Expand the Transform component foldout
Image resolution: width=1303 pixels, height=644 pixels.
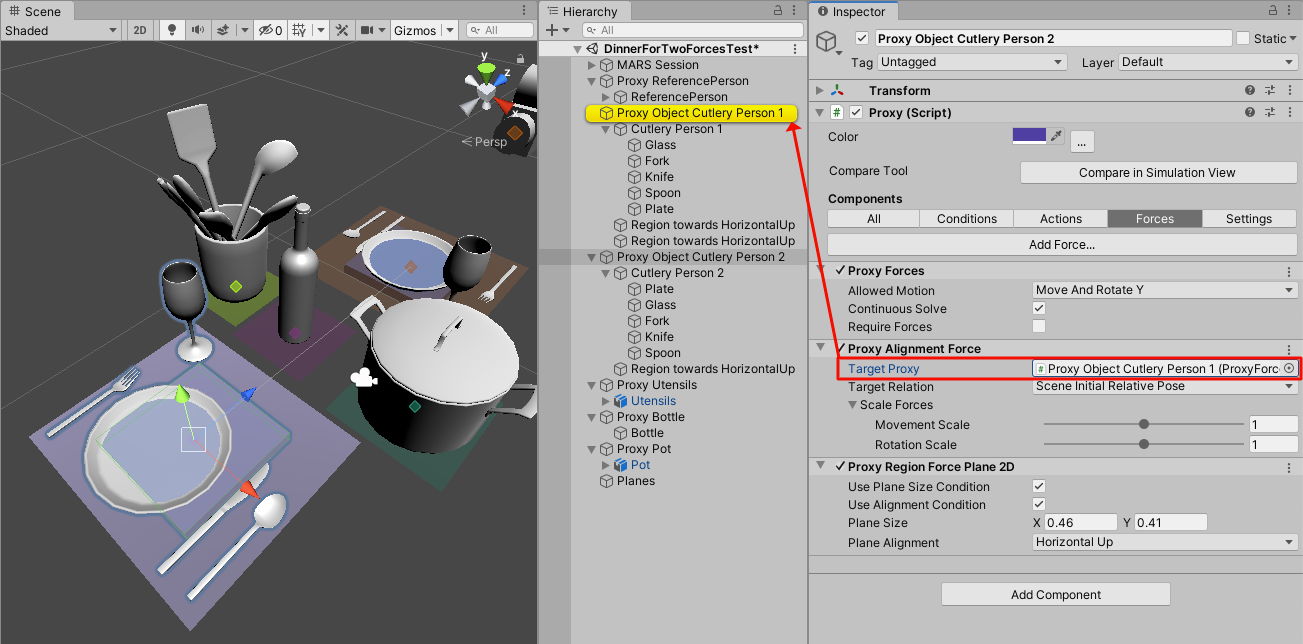pyautogui.click(x=821, y=91)
